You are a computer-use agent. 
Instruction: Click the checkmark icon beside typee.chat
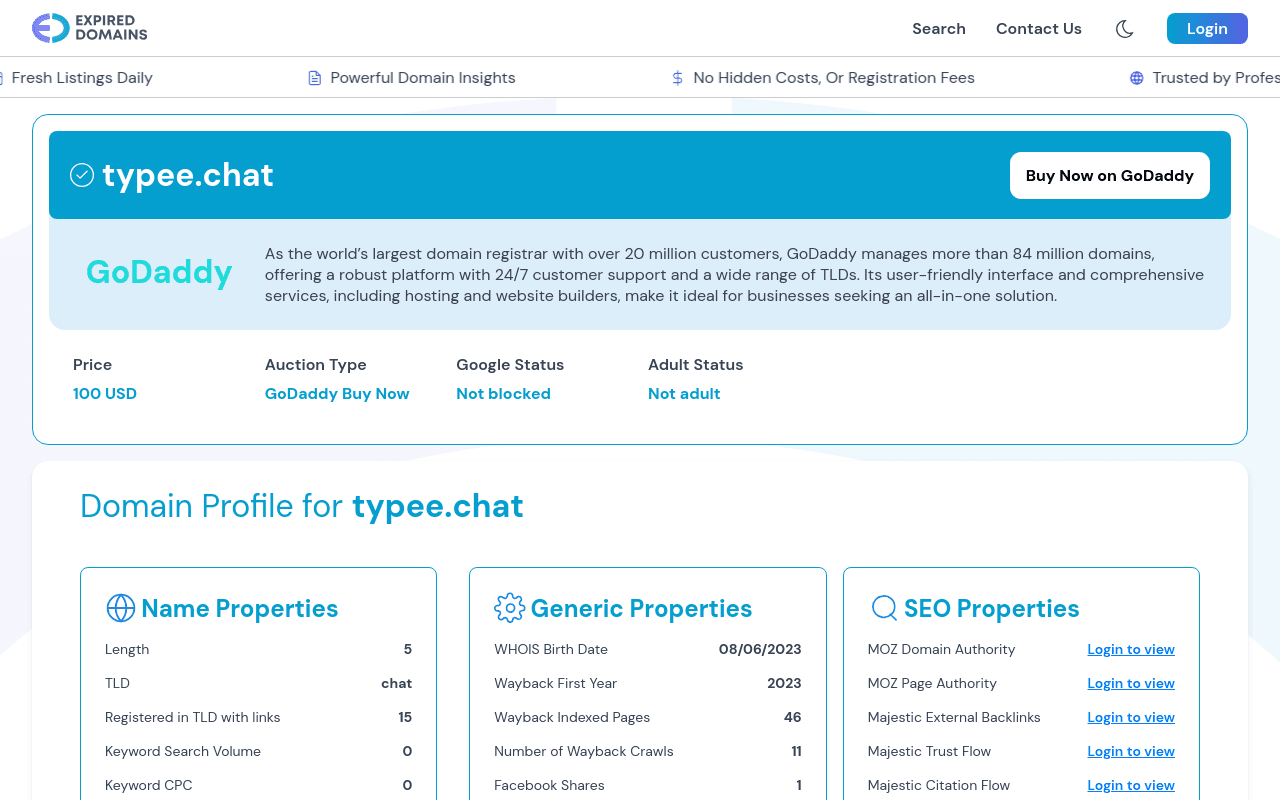pyautogui.click(x=82, y=175)
